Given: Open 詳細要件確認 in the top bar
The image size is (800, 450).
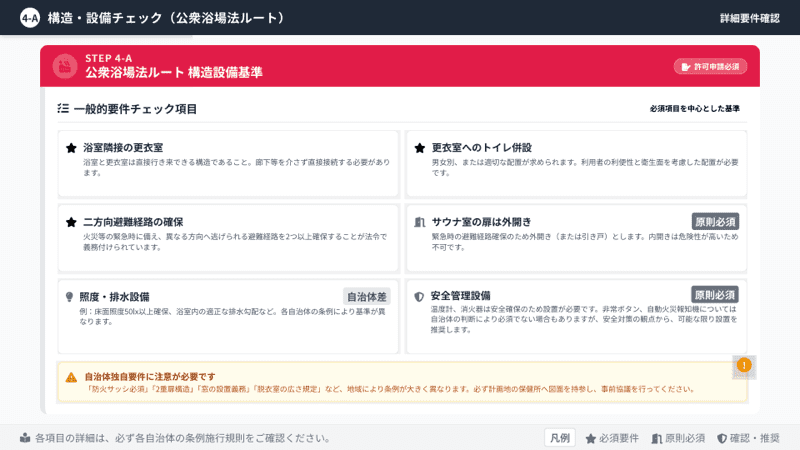Looking at the screenshot, I should pos(749,18).
